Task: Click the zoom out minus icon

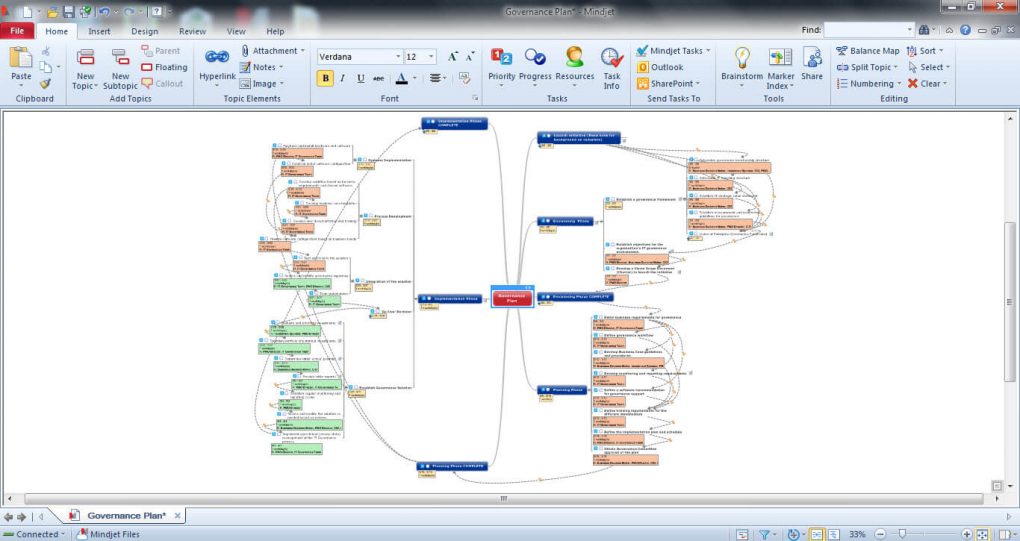Action: (879, 534)
